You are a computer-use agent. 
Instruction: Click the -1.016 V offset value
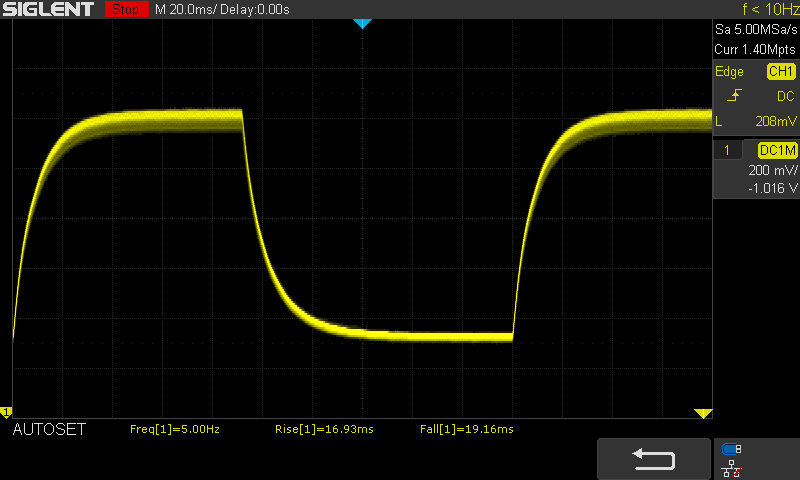point(772,189)
